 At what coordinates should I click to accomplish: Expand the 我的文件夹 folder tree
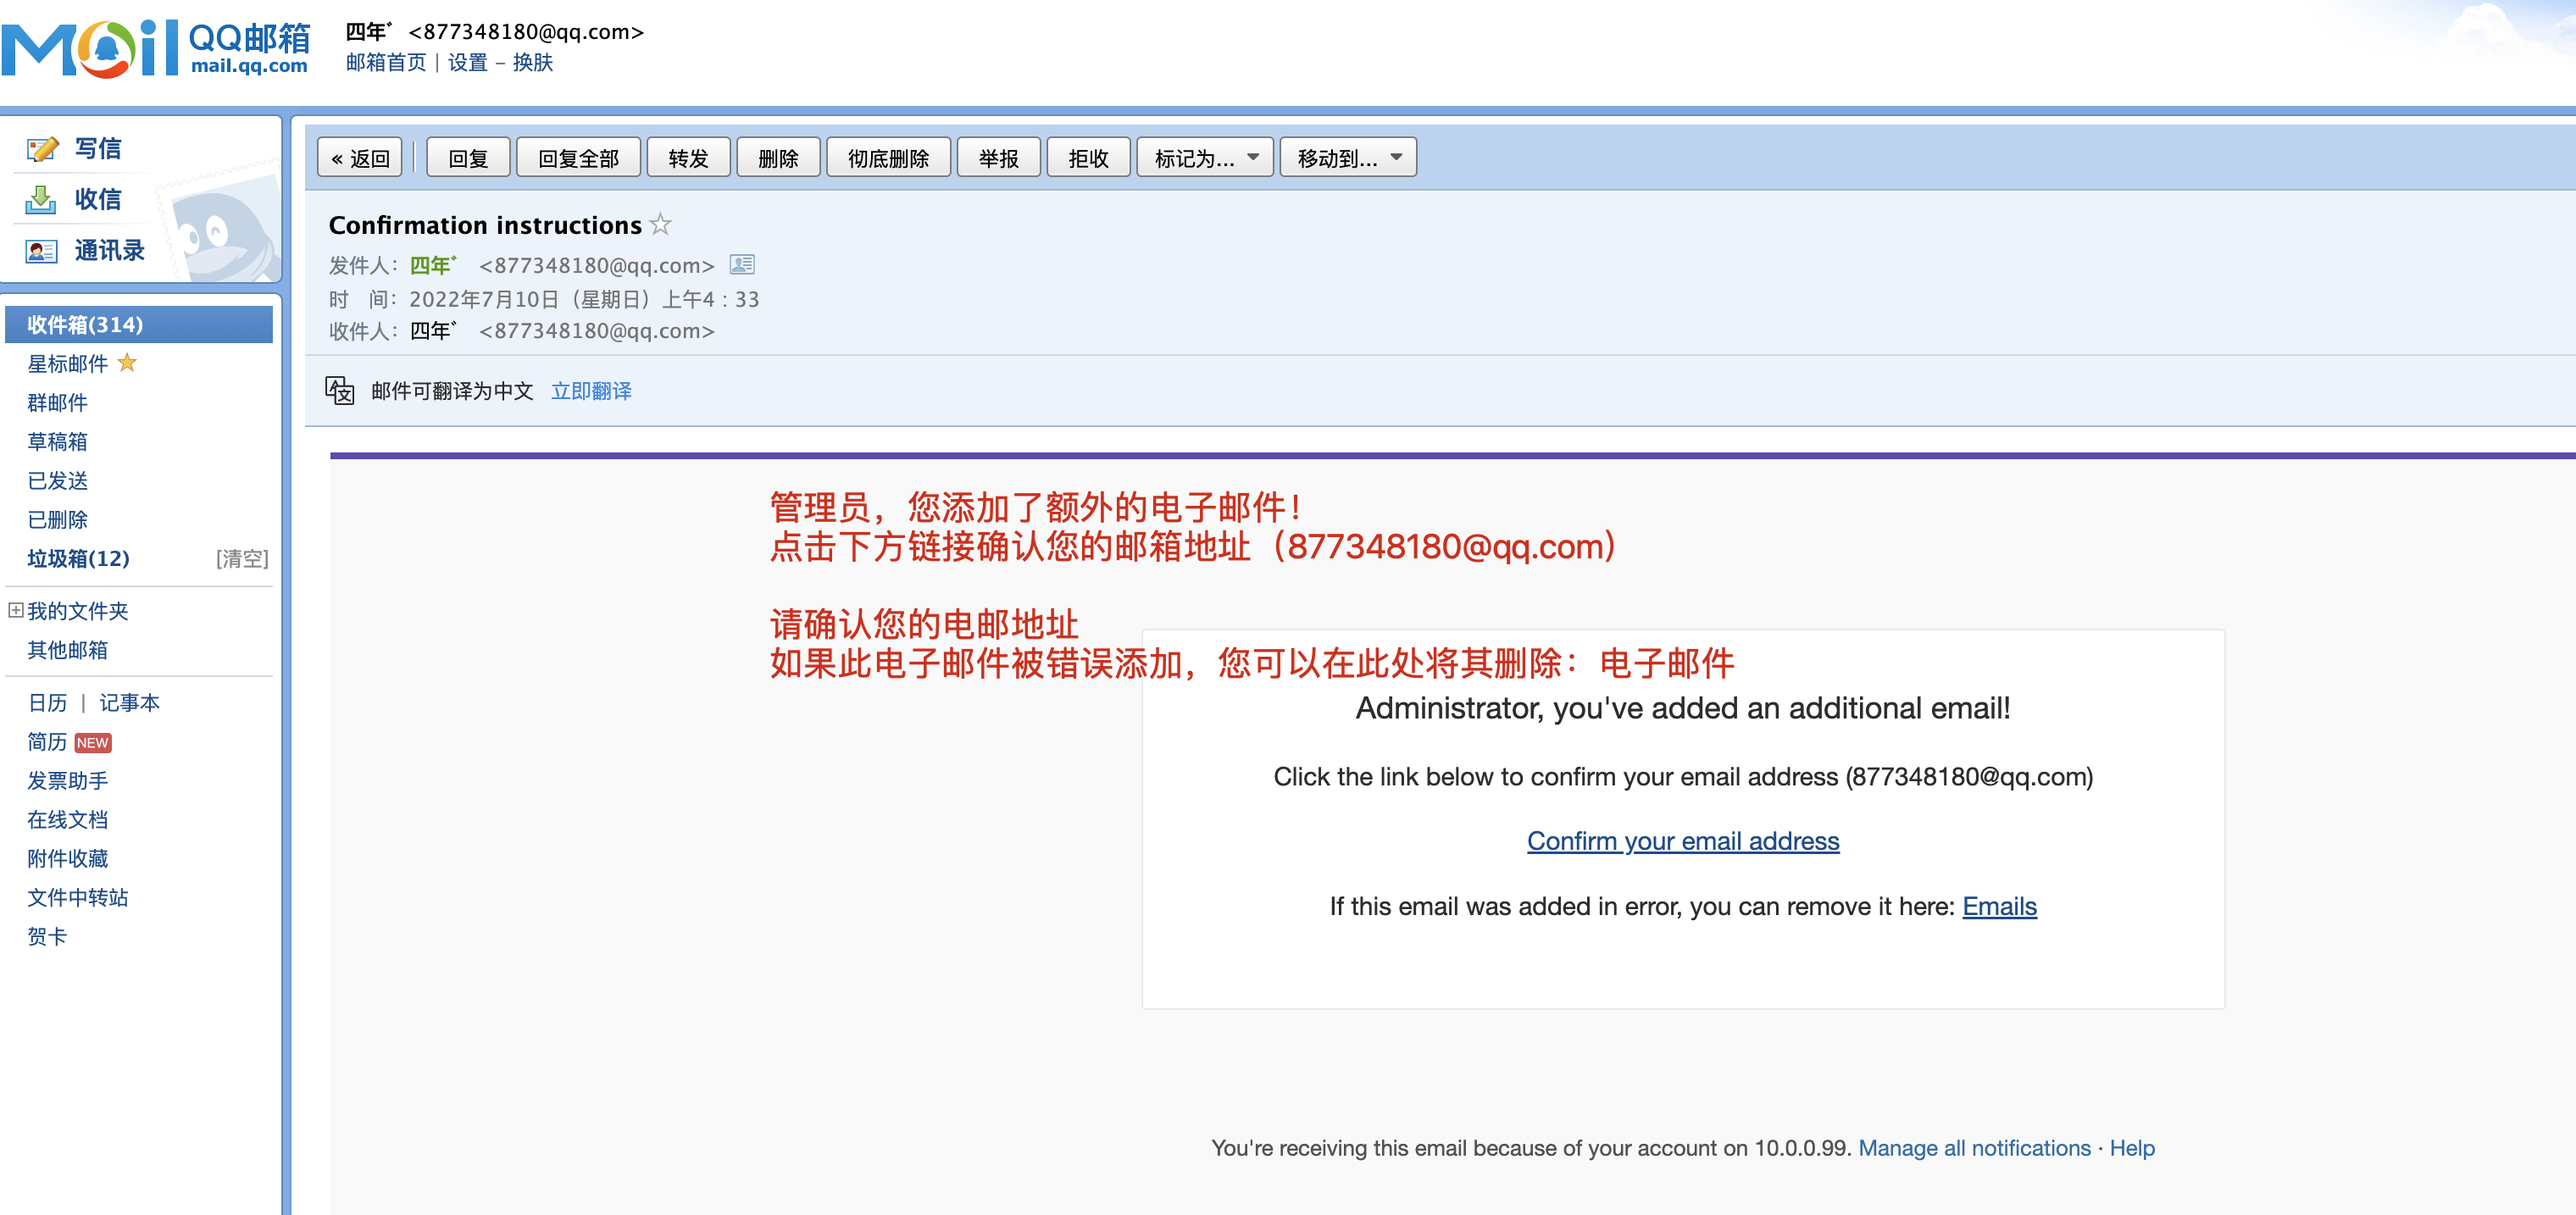[16, 610]
